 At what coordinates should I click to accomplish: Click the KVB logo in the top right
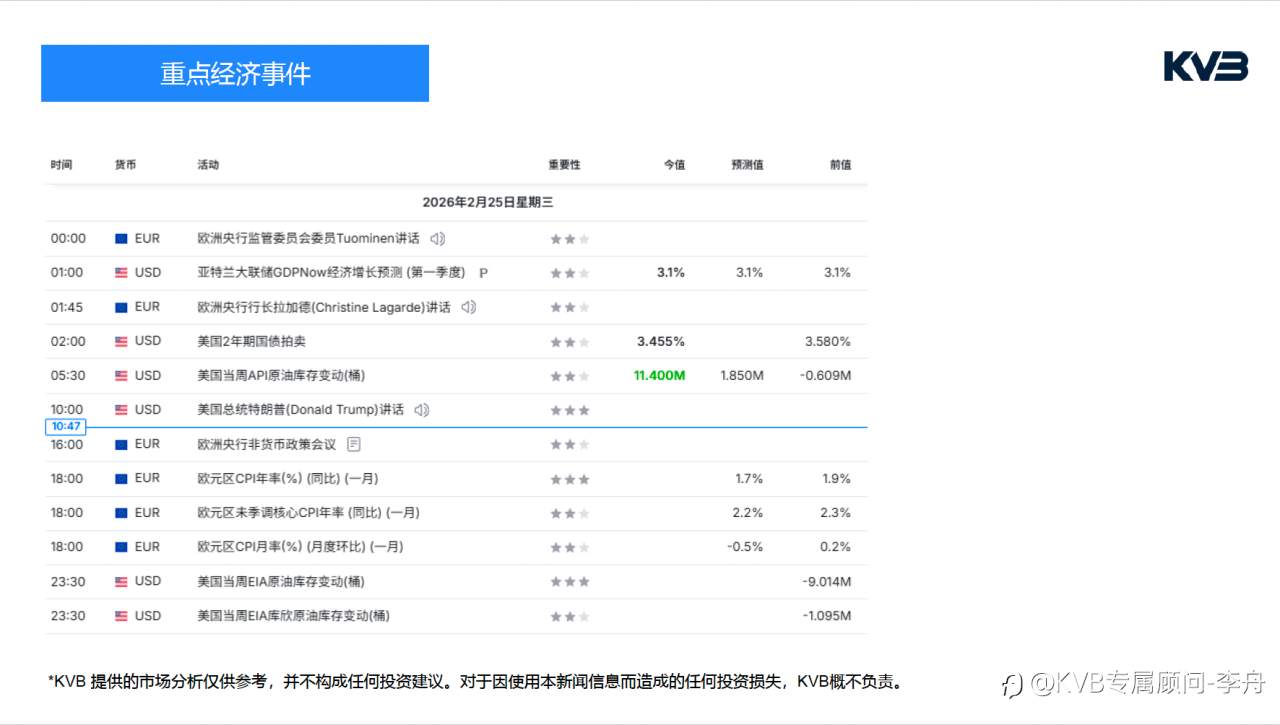point(1204,66)
